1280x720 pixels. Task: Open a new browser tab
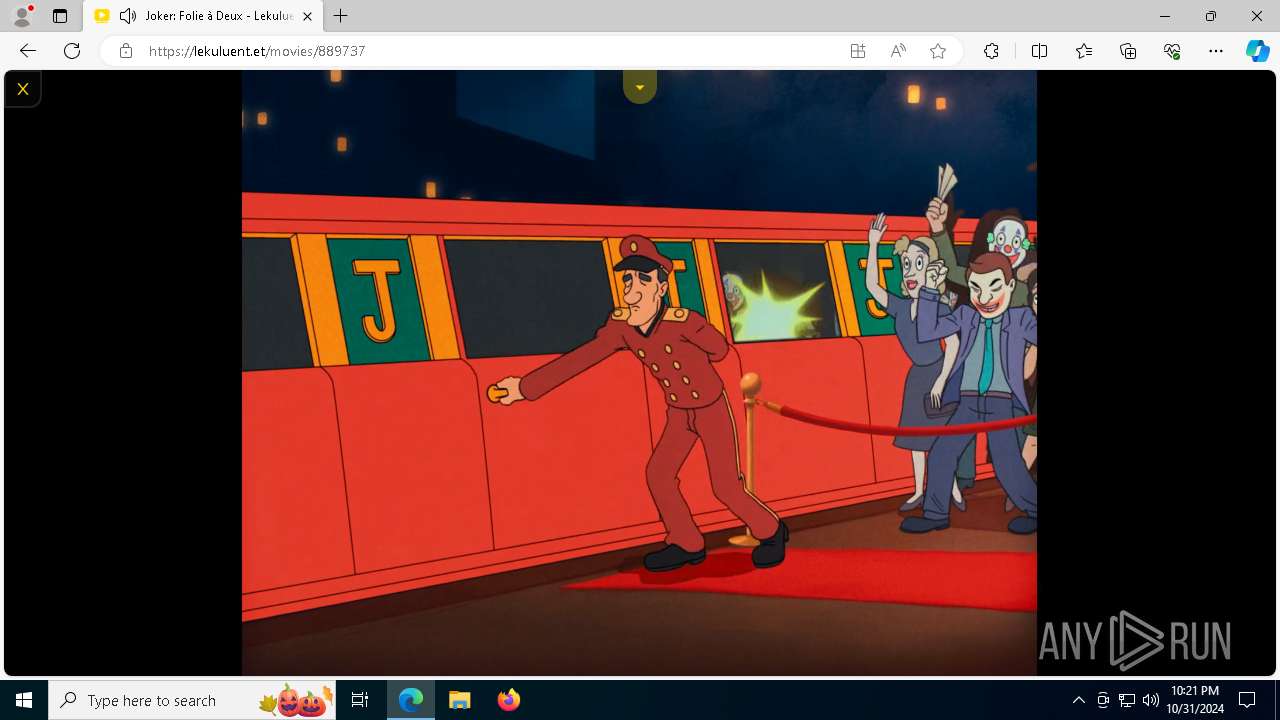(341, 16)
